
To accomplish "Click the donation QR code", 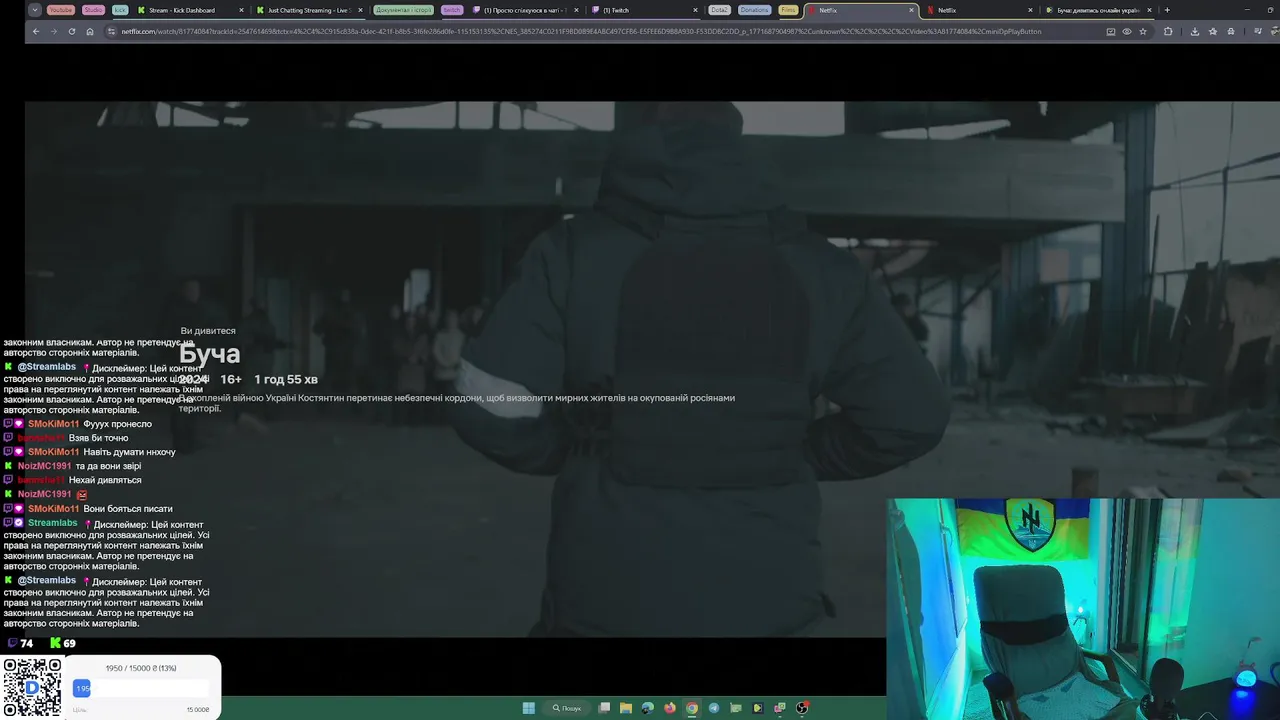I will tap(32, 687).
